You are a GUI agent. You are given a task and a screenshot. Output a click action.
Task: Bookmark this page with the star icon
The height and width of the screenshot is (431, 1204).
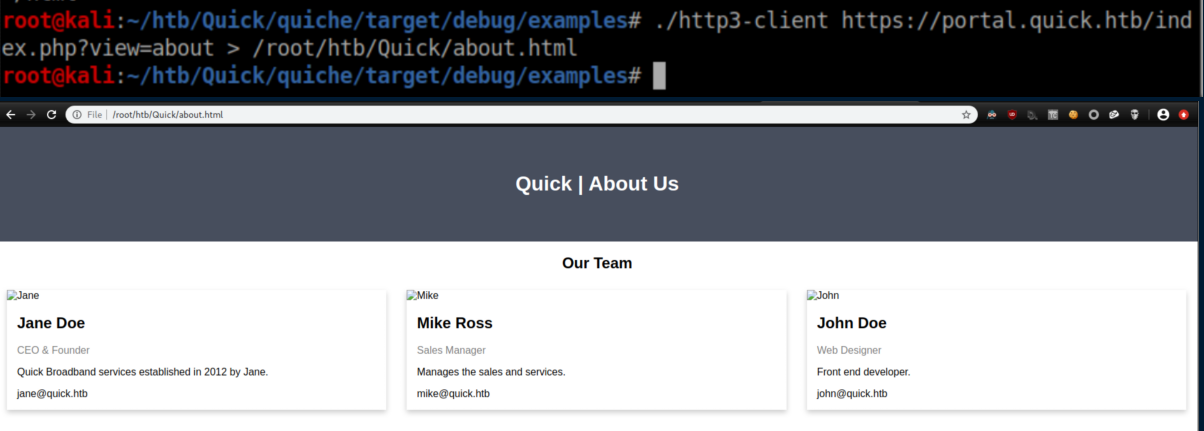966,115
